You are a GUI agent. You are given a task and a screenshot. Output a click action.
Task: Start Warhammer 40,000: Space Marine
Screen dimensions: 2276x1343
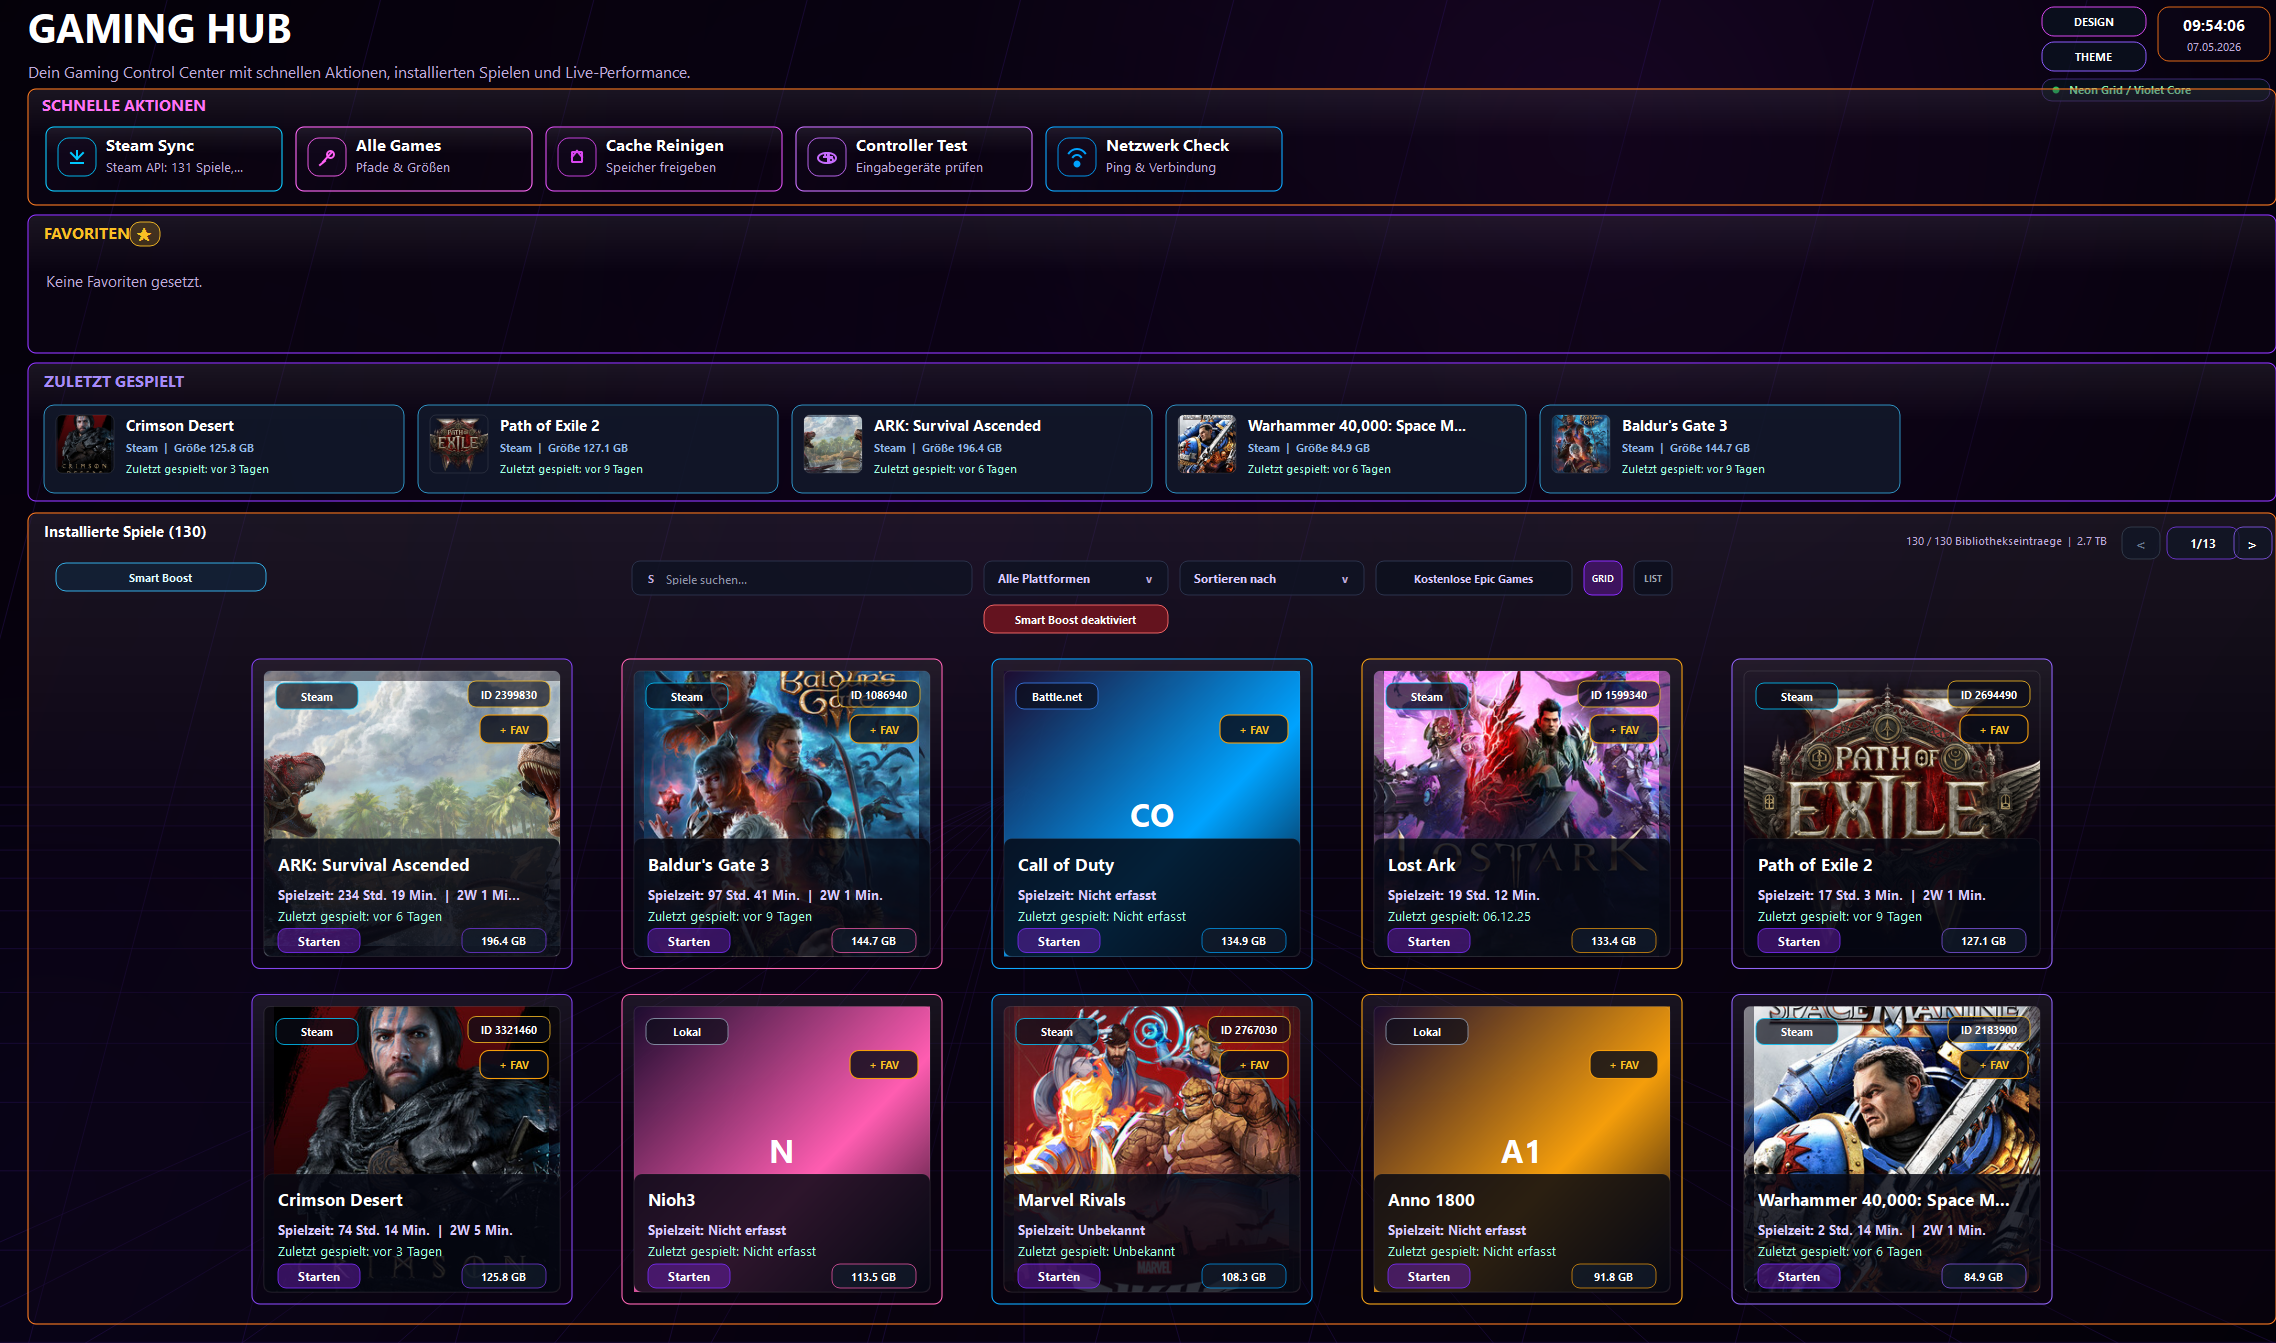(x=1799, y=1276)
